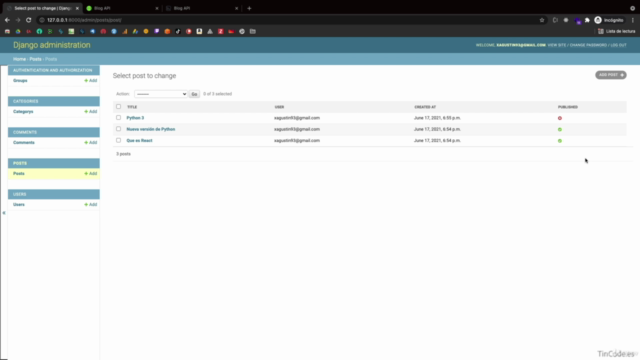Reload the page with the refresh icon
The width and height of the screenshot is (640, 360).
[29, 20]
